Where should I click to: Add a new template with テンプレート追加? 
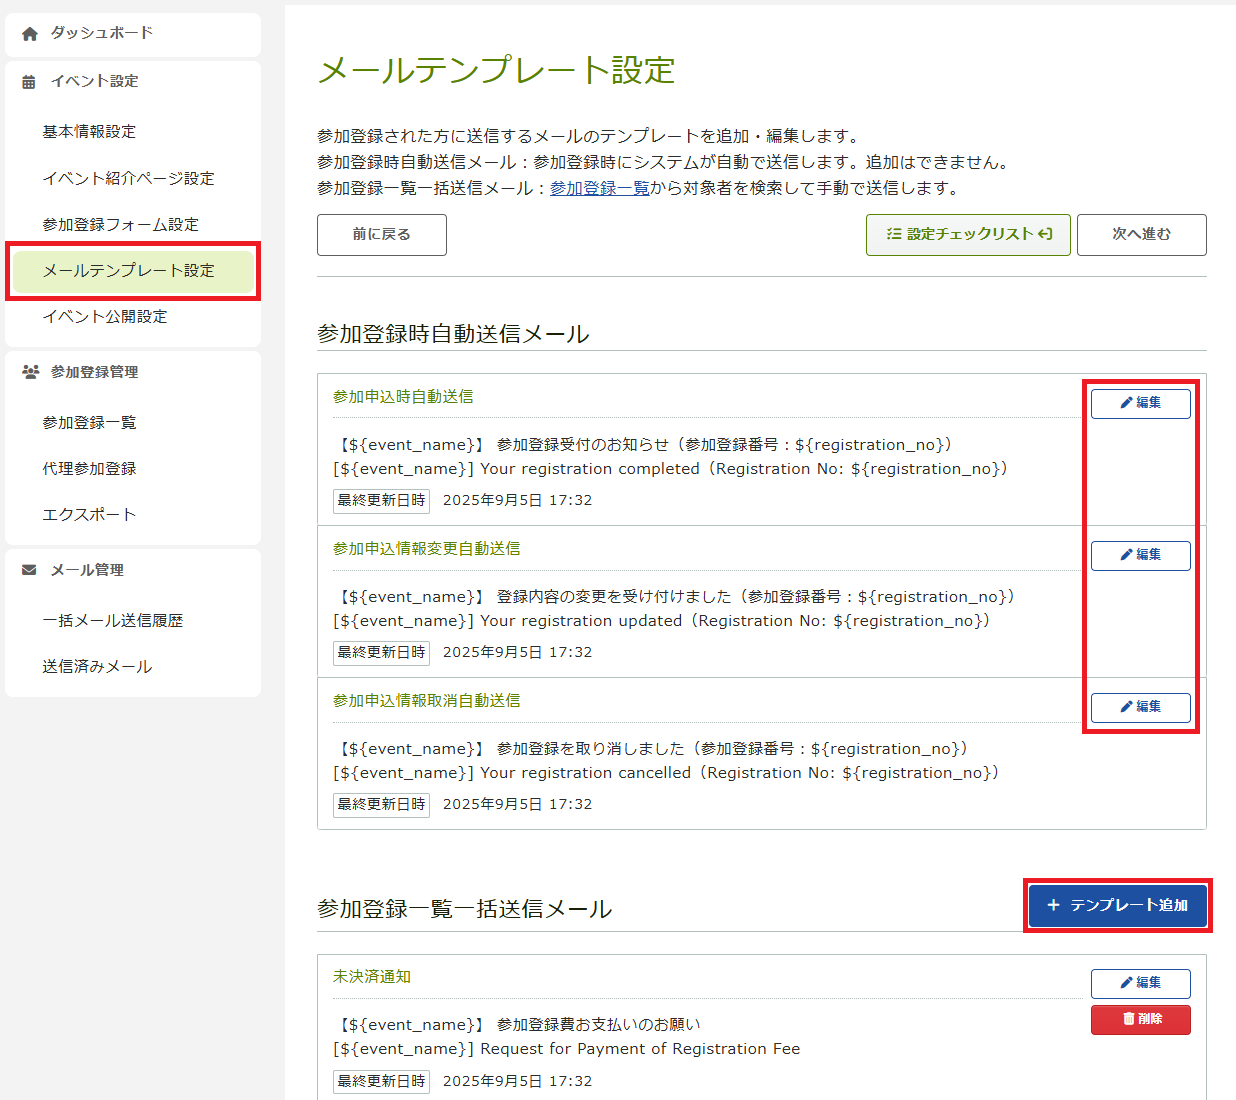click(1117, 905)
